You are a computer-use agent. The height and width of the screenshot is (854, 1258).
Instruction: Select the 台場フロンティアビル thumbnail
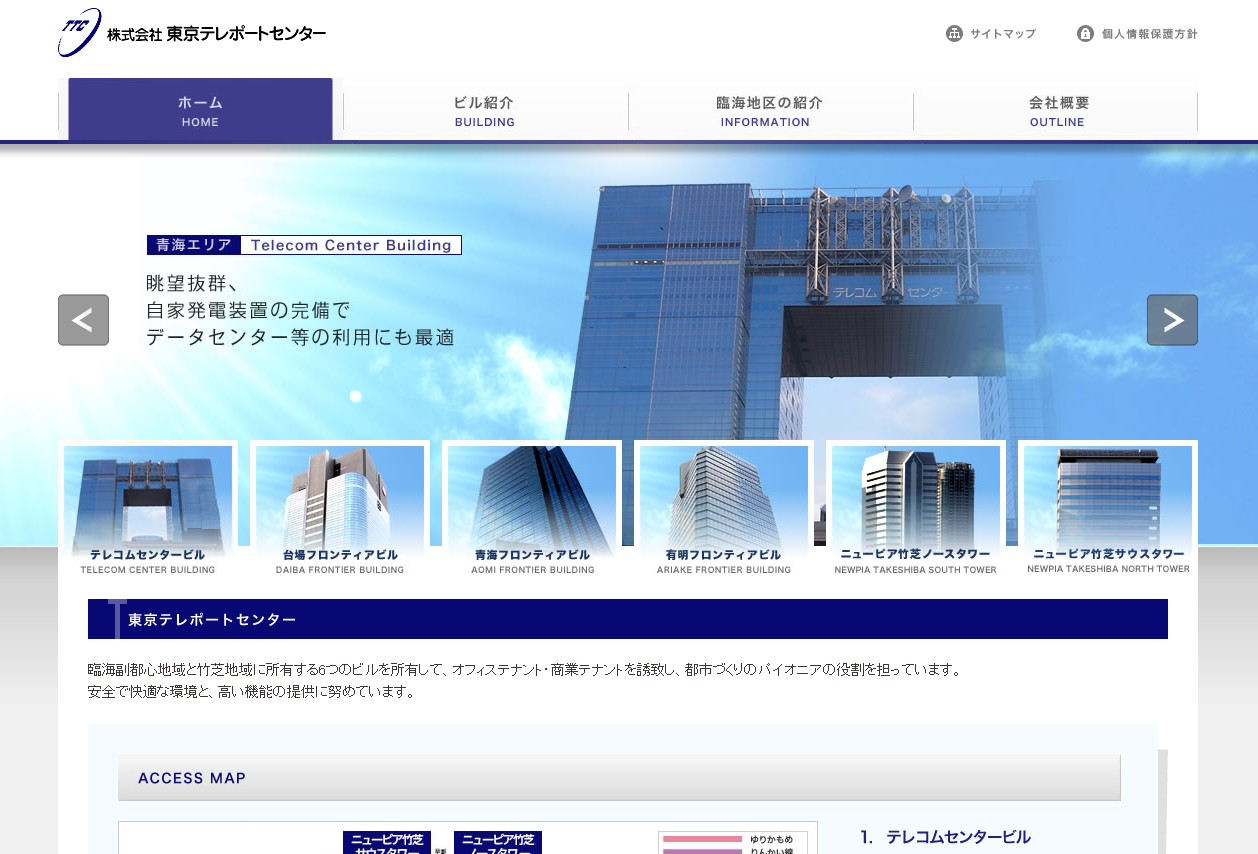tap(340, 510)
